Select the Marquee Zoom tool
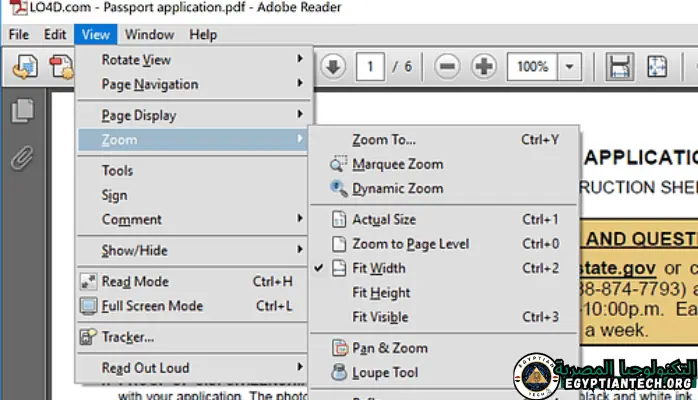The image size is (698, 400). (444, 164)
